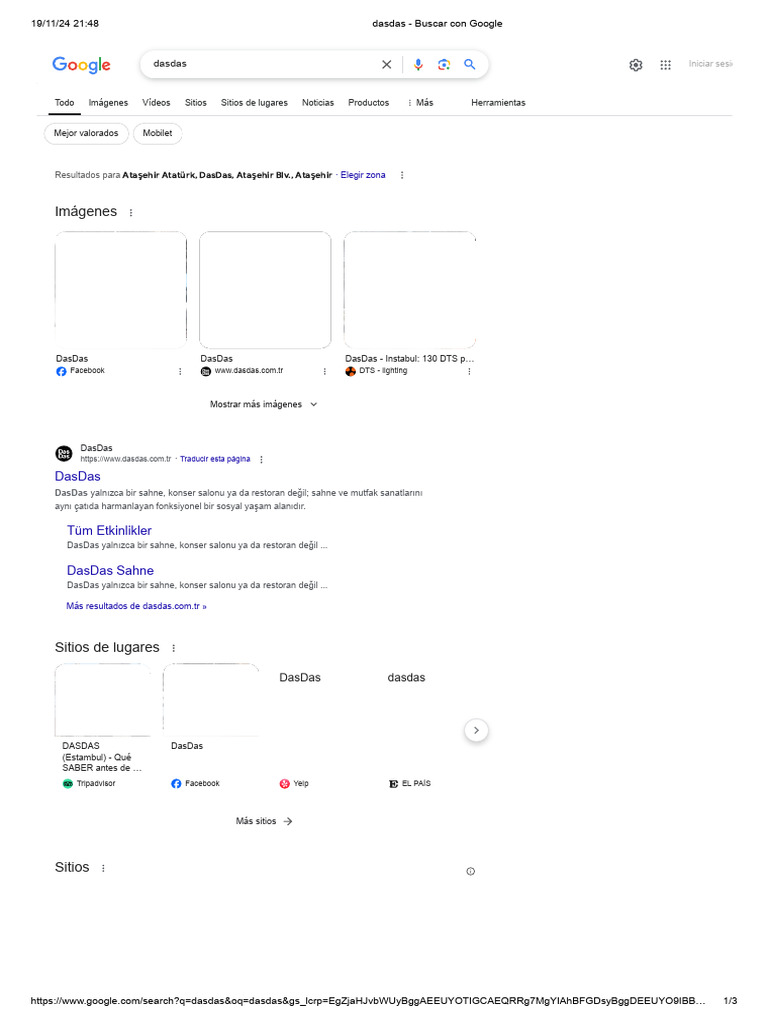Open the Google apps grid
The image size is (768, 1024).
click(x=665, y=65)
